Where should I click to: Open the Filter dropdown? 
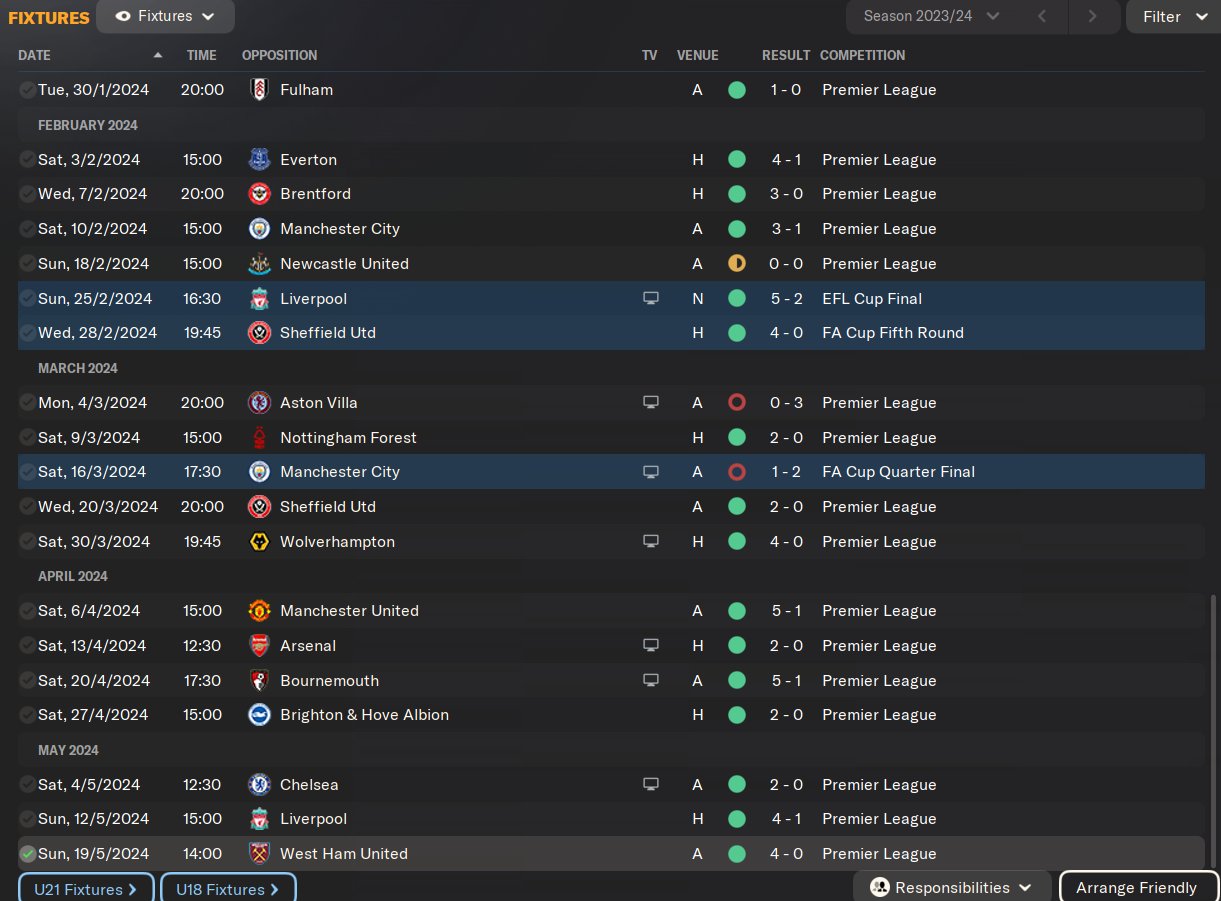[1173, 16]
